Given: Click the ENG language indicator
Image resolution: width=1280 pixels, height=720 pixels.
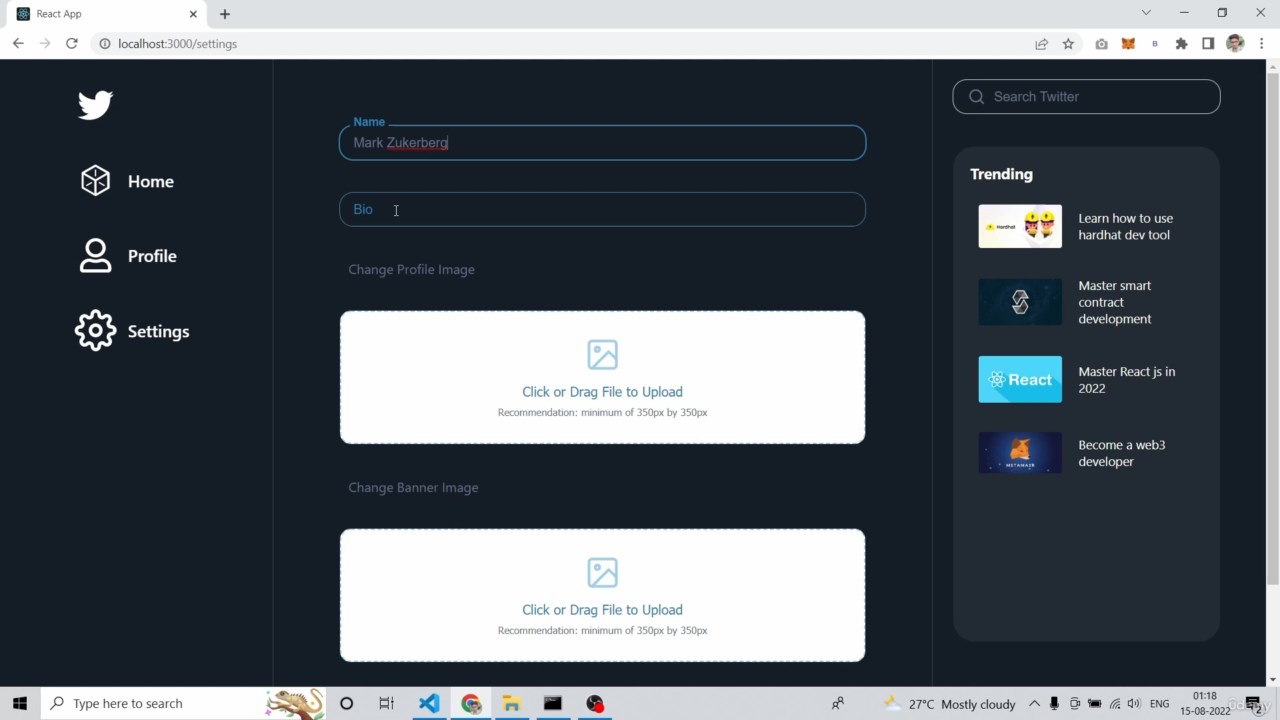Looking at the screenshot, I should pyautogui.click(x=1160, y=704).
